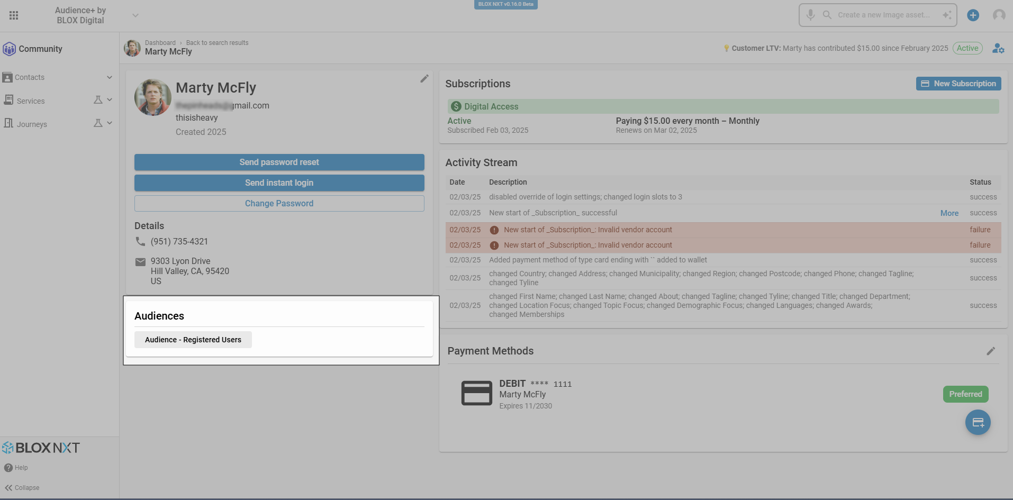Click the 'Added payment method of type card' row
Viewport: 1013px width, 500px height.
pos(723,260)
